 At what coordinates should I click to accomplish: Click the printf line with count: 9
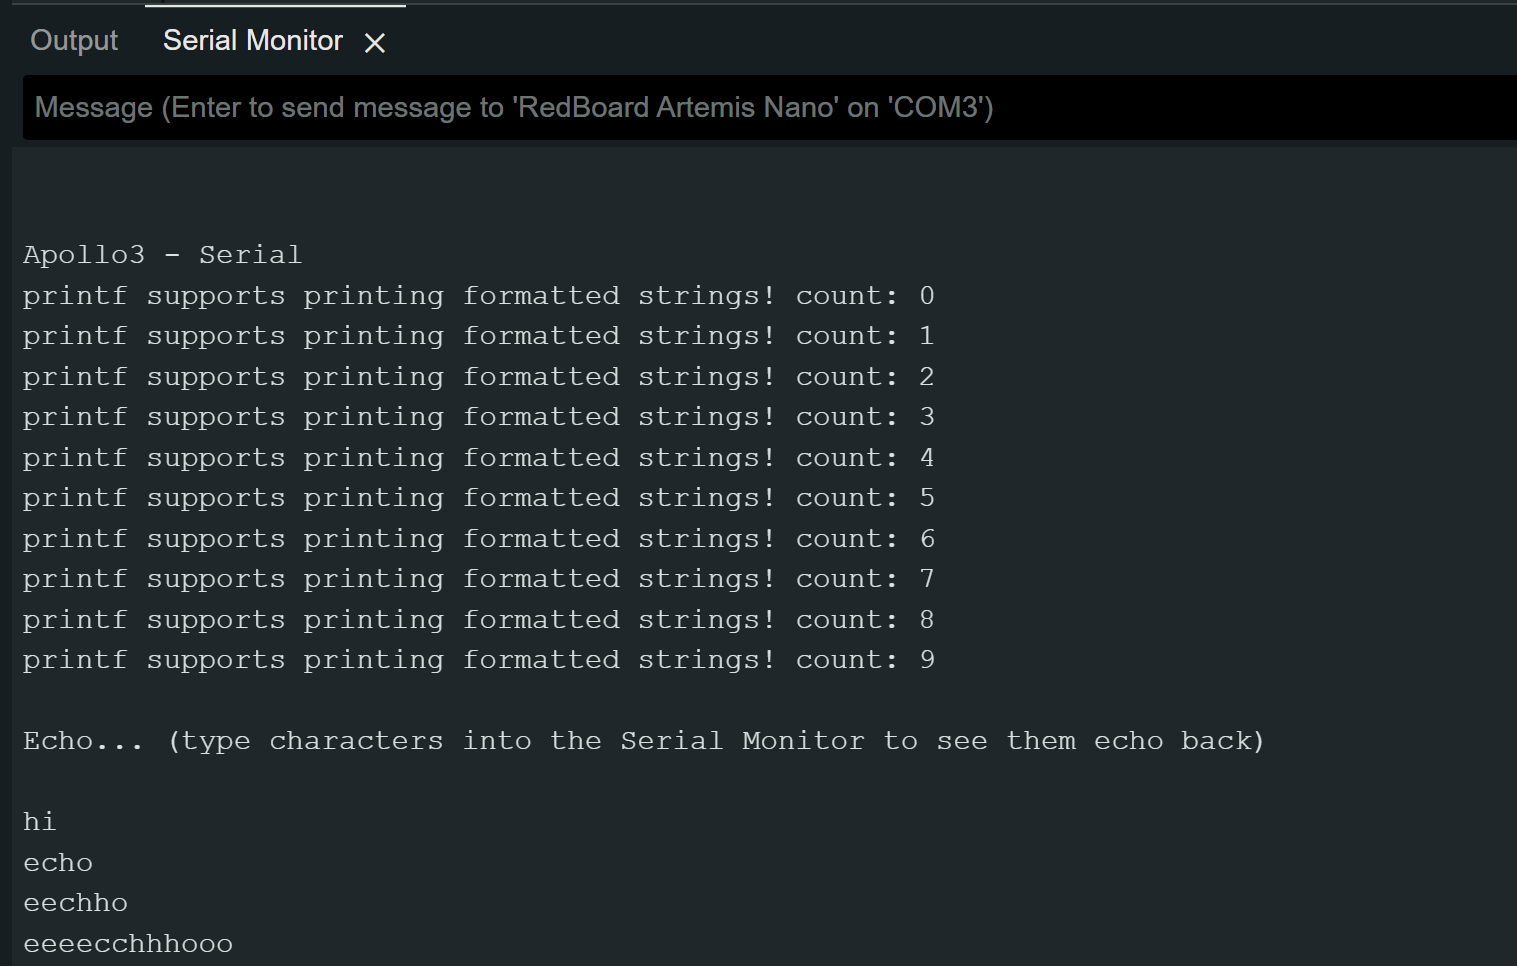(x=479, y=660)
